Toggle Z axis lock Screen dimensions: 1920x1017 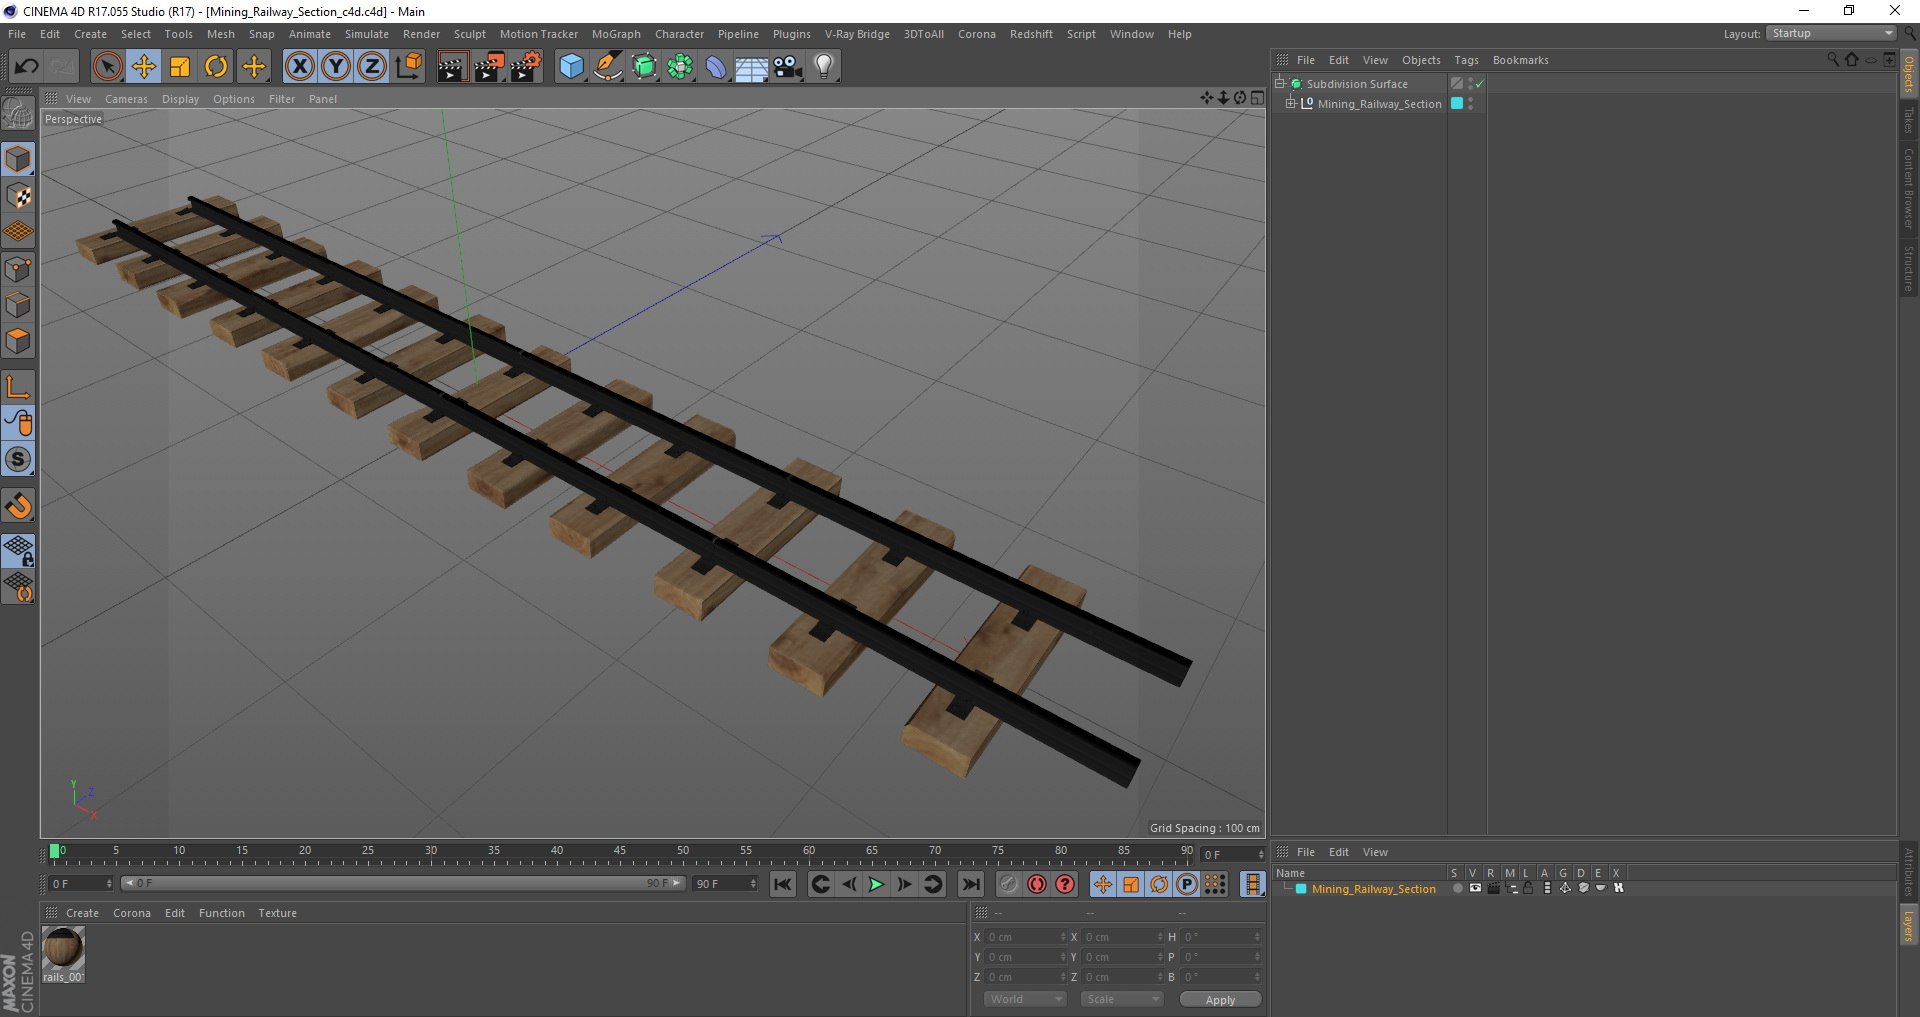tap(372, 67)
